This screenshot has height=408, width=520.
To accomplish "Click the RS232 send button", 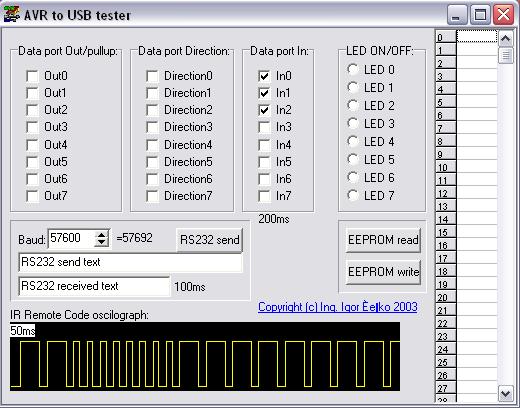I will (x=209, y=240).
